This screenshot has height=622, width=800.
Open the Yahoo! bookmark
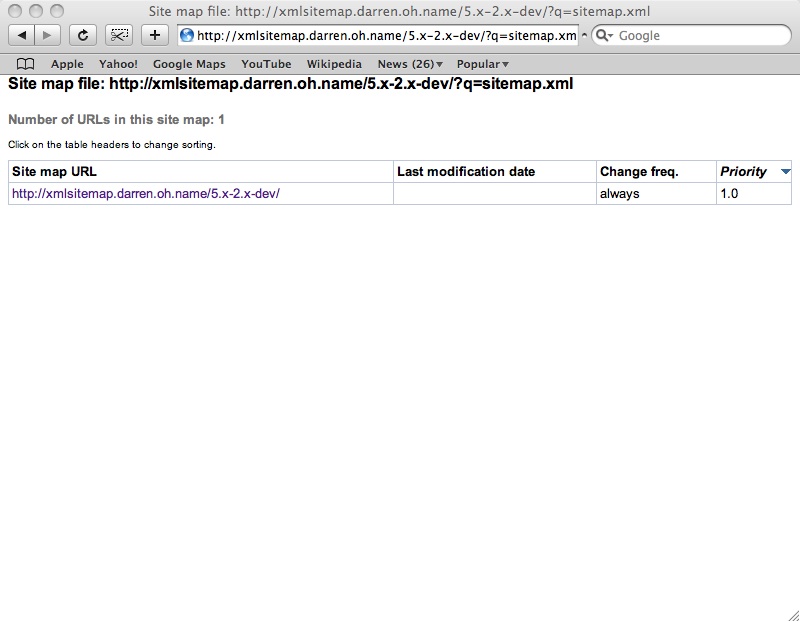[x=118, y=64]
